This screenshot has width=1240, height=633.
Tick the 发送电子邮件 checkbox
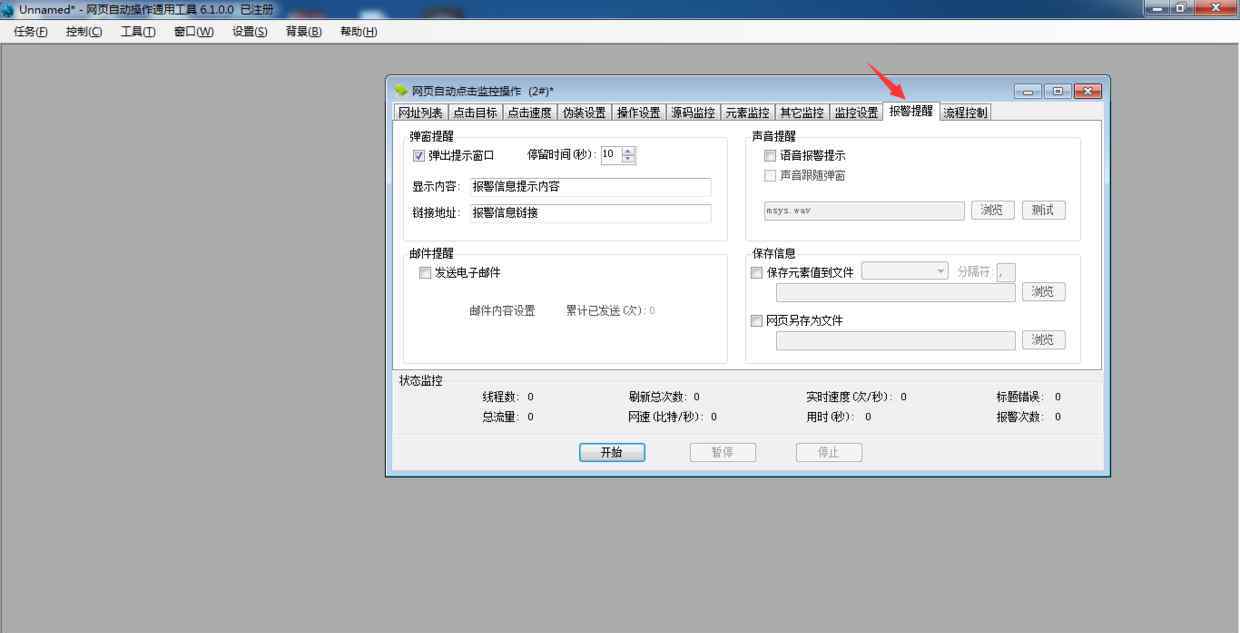click(x=425, y=273)
